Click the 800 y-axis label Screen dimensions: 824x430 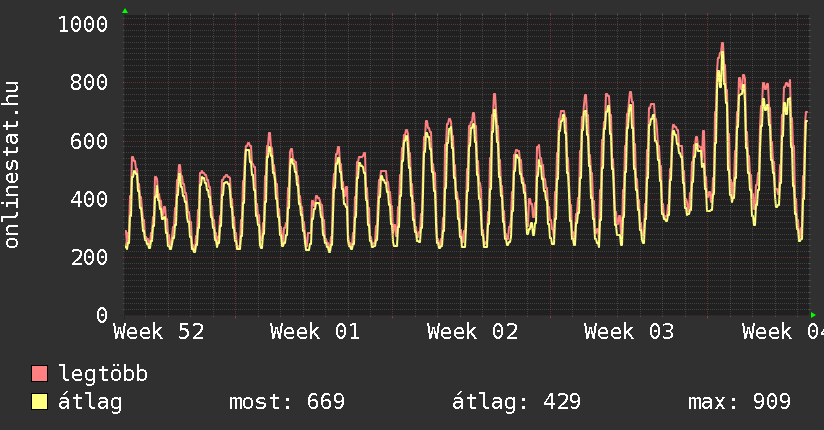88,83
